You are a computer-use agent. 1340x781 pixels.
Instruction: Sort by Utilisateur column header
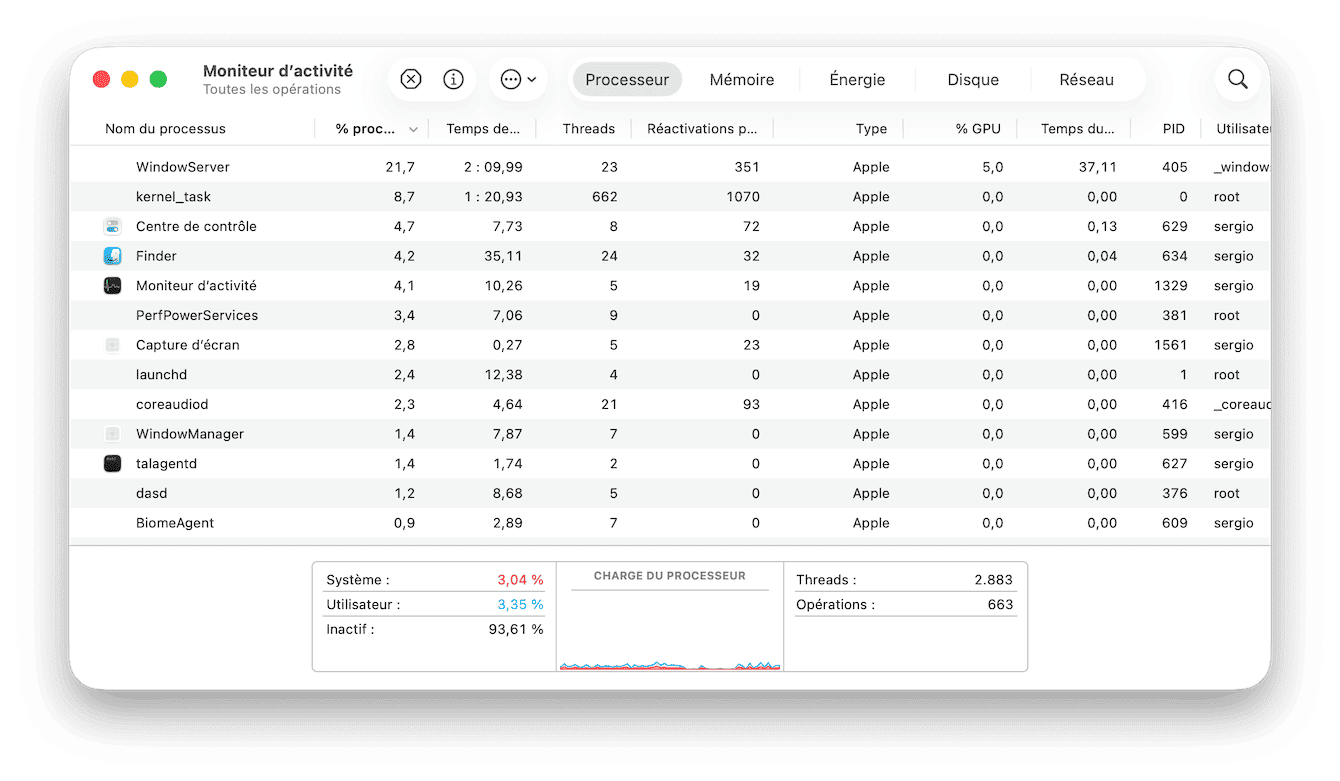(x=1243, y=129)
